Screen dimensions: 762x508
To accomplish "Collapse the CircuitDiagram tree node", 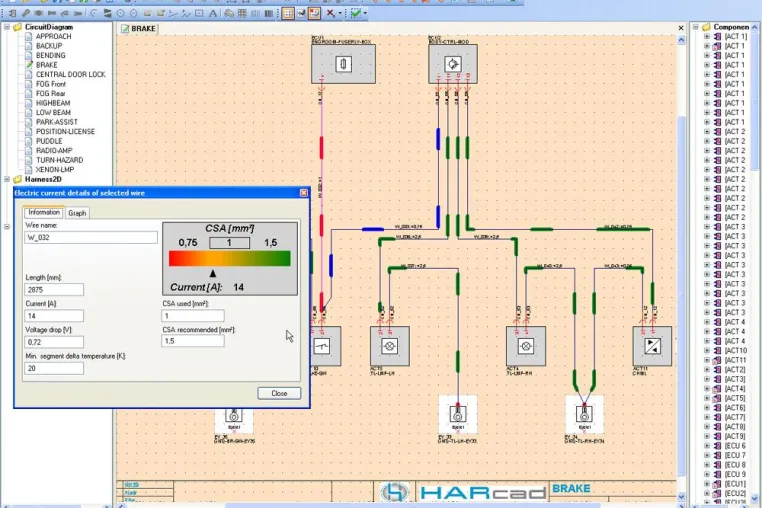I will pos(7,27).
